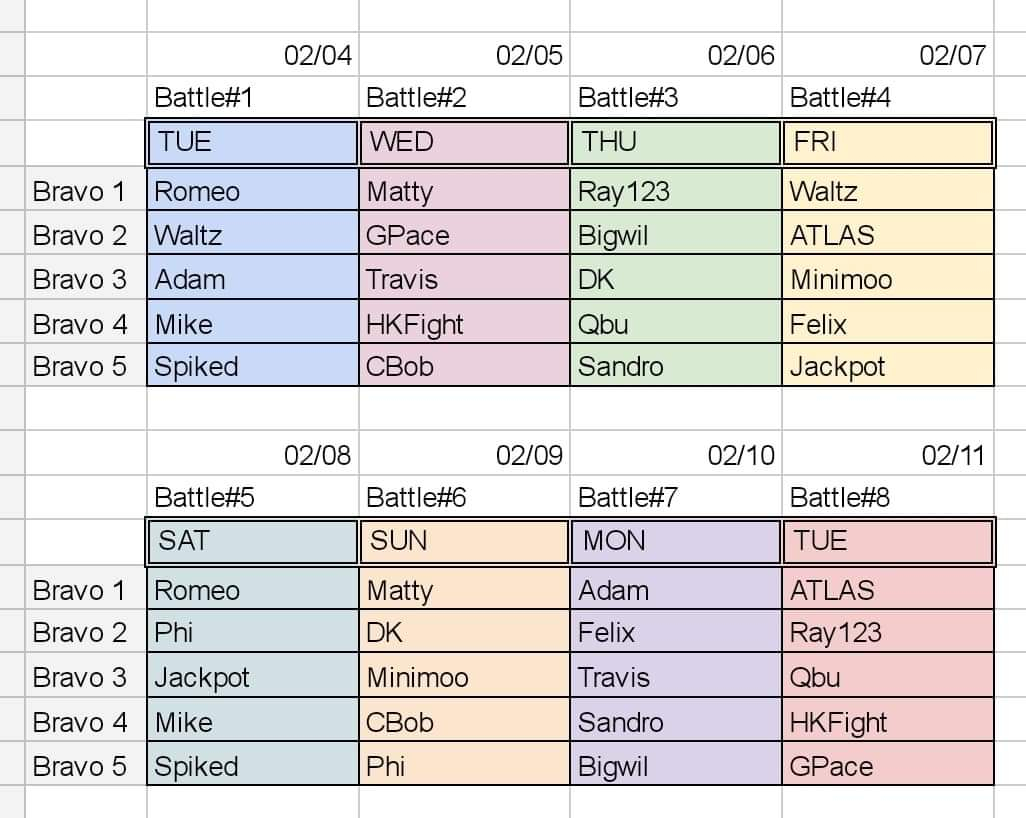Select the GPace cell under Battle#8
1026x818 pixels.
pyautogui.click(x=888, y=764)
